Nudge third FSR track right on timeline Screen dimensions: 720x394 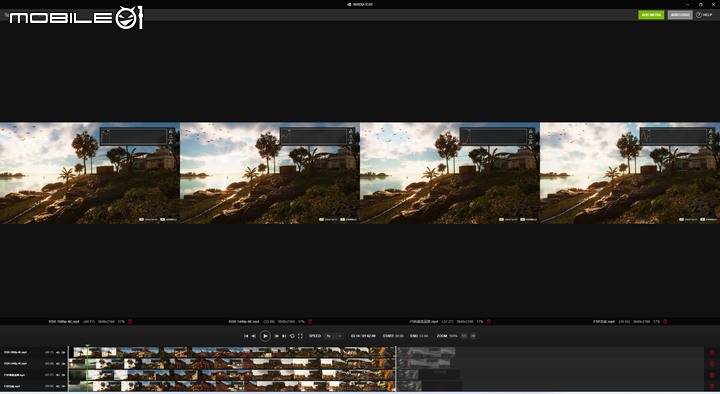[x=63, y=375]
